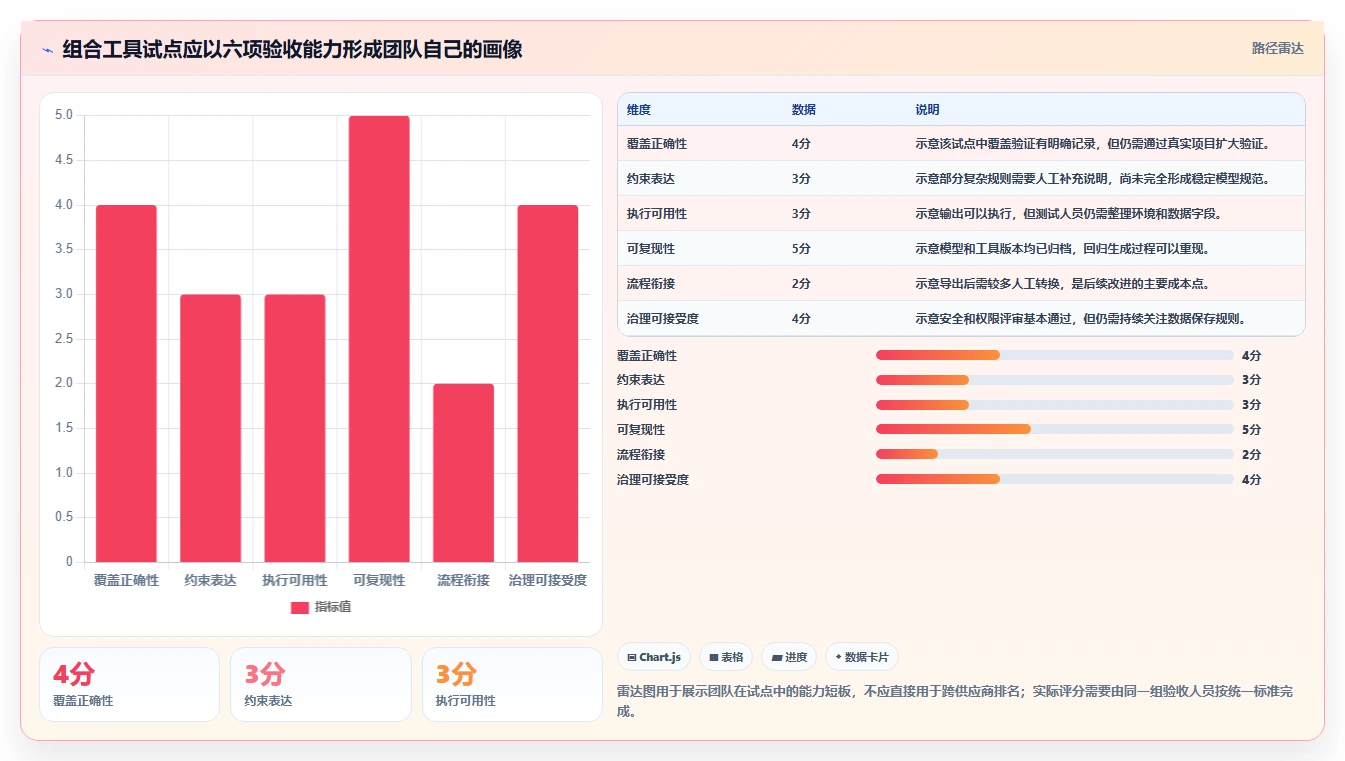Click the 2分 value in the table
The width and height of the screenshot is (1345, 761).
coord(801,284)
